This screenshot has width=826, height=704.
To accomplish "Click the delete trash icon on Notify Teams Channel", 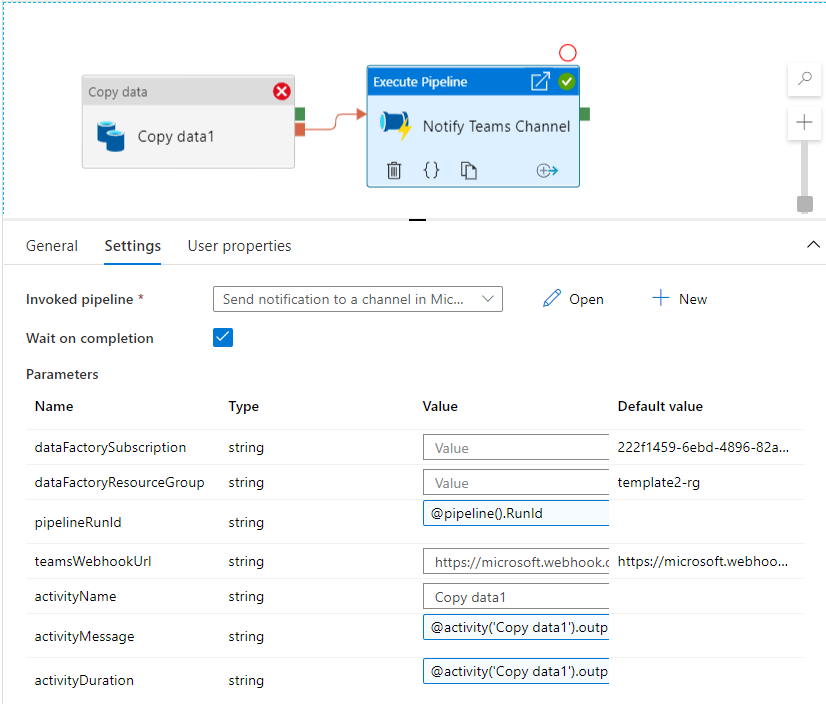I will click(394, 170).
